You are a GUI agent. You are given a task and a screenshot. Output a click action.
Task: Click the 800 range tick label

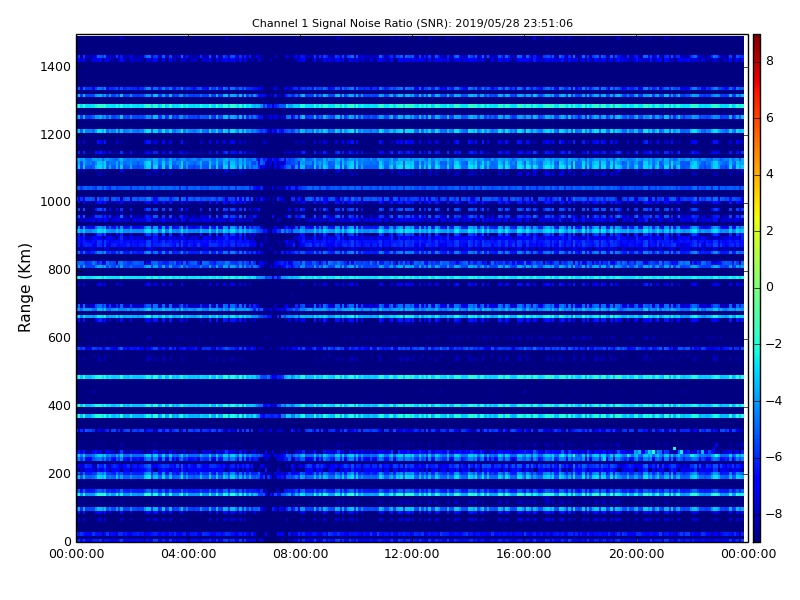pyautogui.click(x=59, y=270)
